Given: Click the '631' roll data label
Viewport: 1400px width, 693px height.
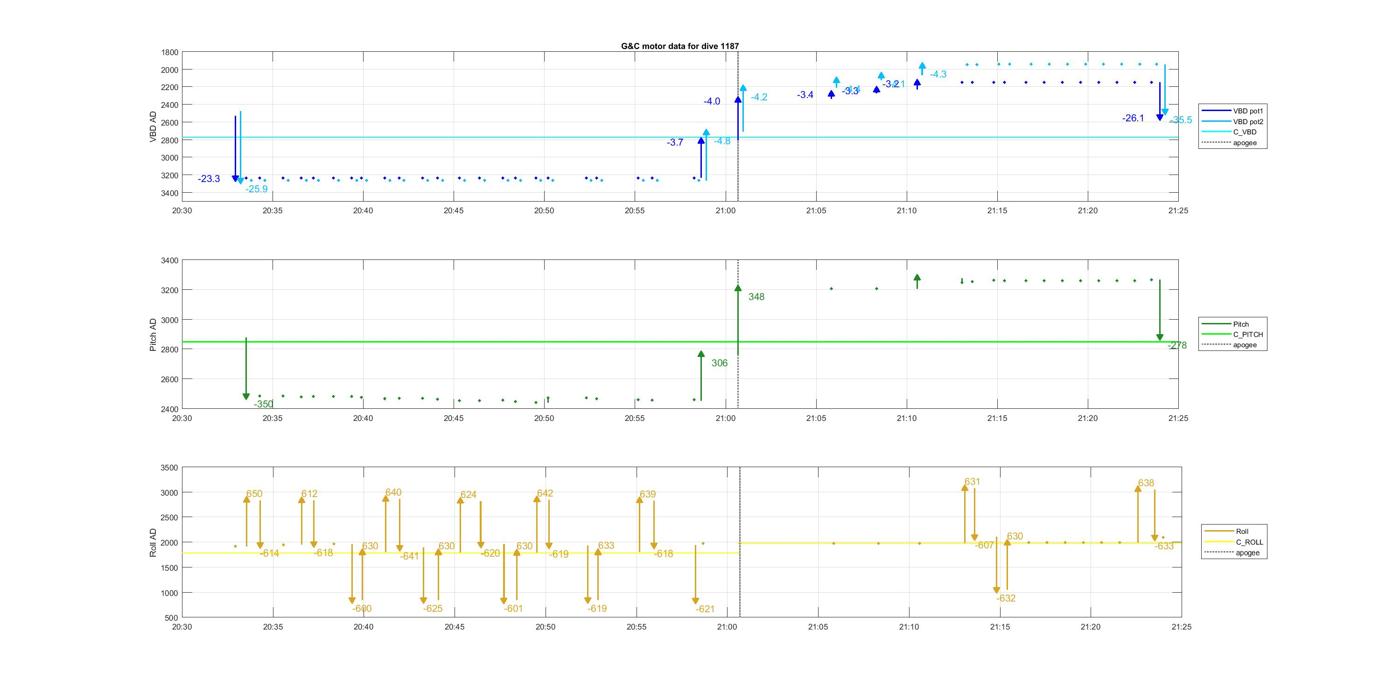Looking at the screenshot, I should click(972, 483).
